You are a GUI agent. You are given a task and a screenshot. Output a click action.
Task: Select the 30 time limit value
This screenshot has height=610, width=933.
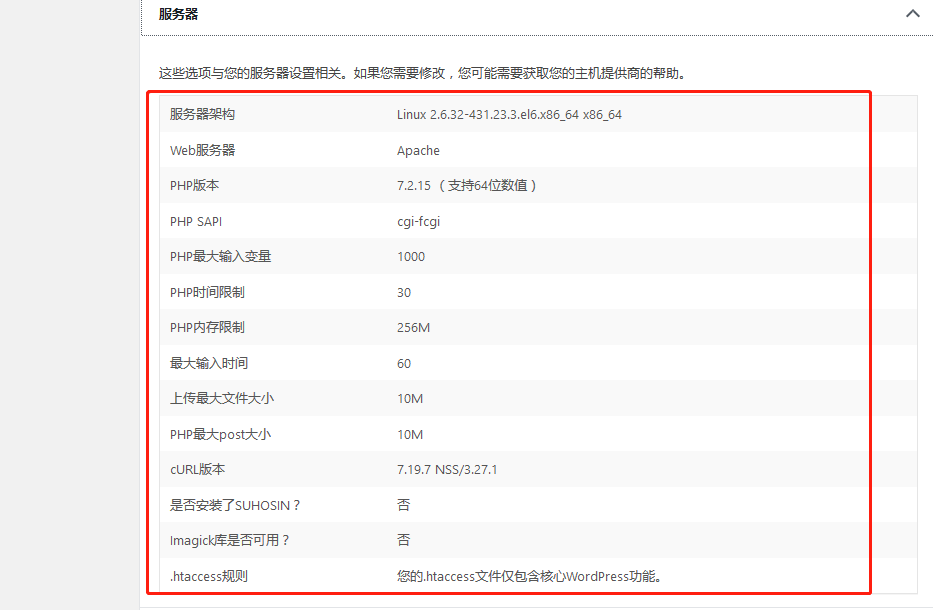point(404,292)
